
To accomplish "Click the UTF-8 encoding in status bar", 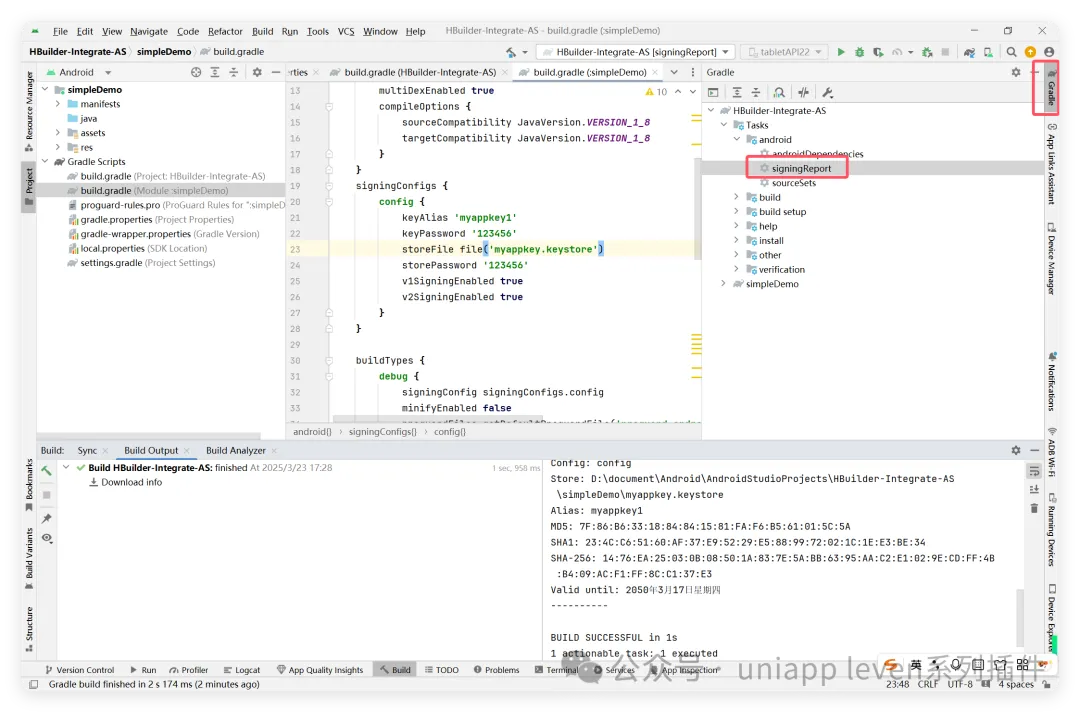I will [x=959, y=684].
